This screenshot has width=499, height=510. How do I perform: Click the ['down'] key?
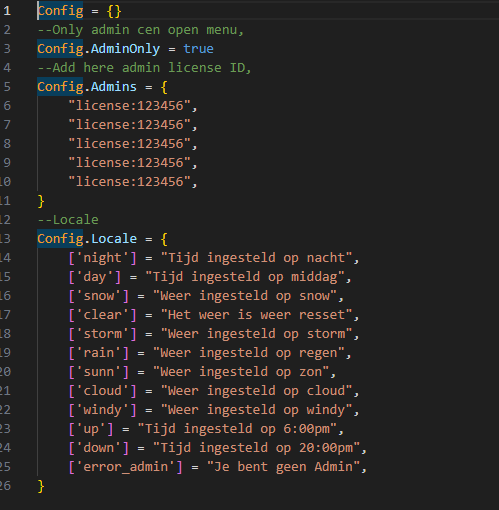click(99, 448)
